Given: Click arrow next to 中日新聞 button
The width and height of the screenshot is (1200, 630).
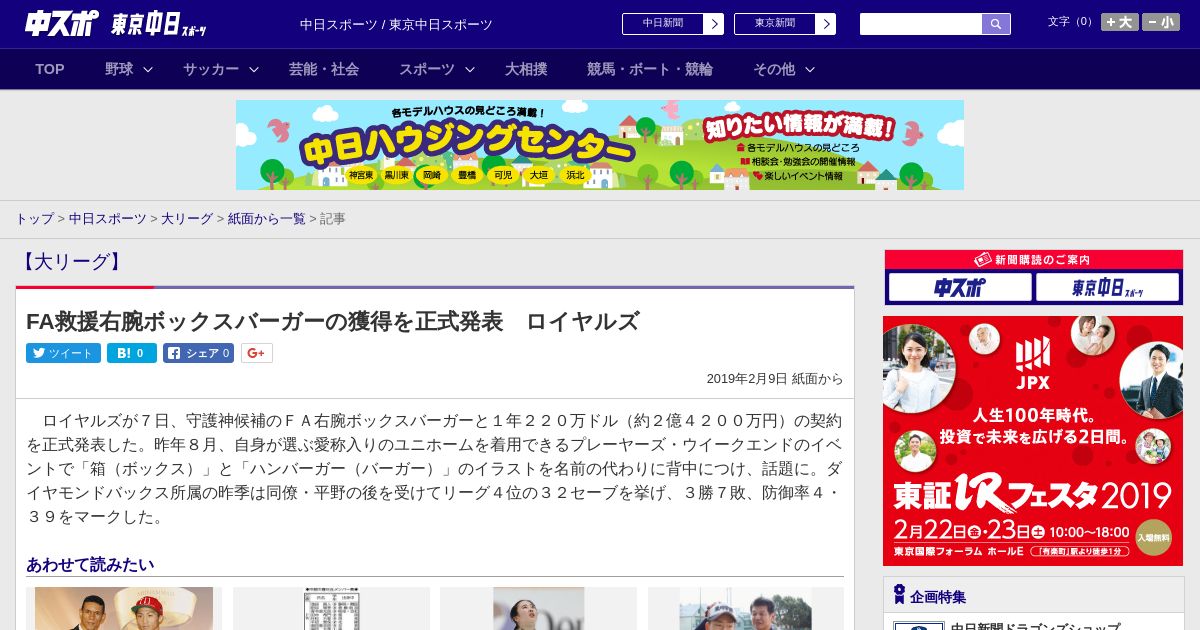Looking at the screenshot, I should tap(713, 24).
